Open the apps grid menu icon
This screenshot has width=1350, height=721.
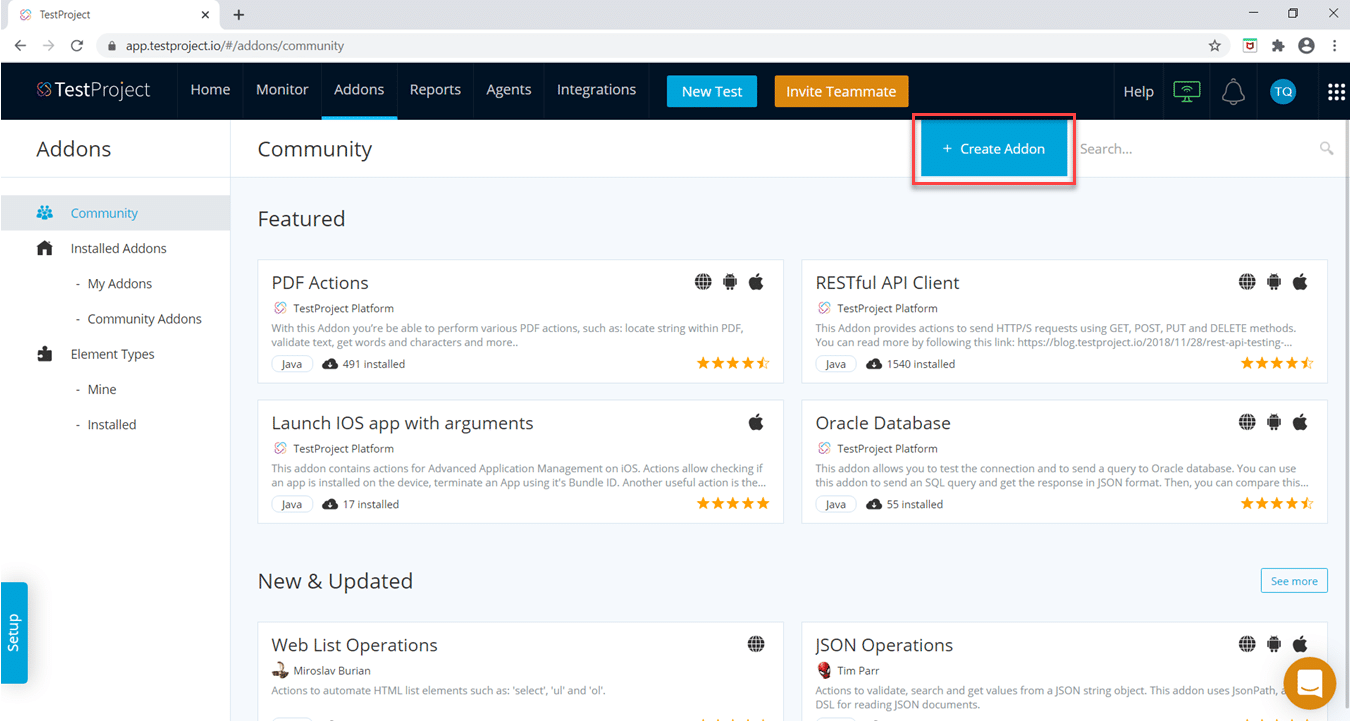[x=1336, y=91]
